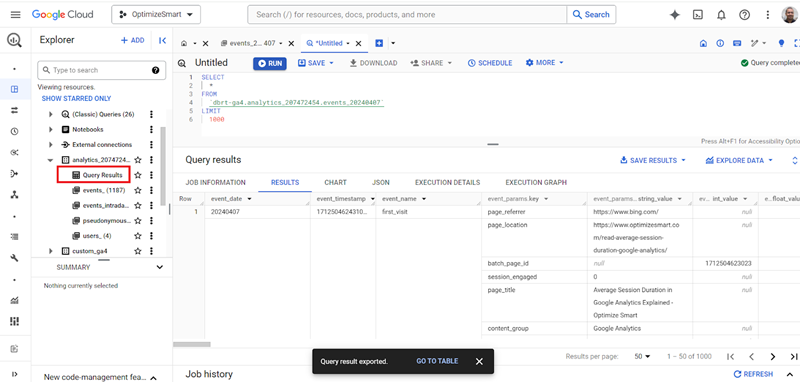Star the custom_ga4 dataset
Image resolution: width=800 pixels, height=382 pixels.
137,251
